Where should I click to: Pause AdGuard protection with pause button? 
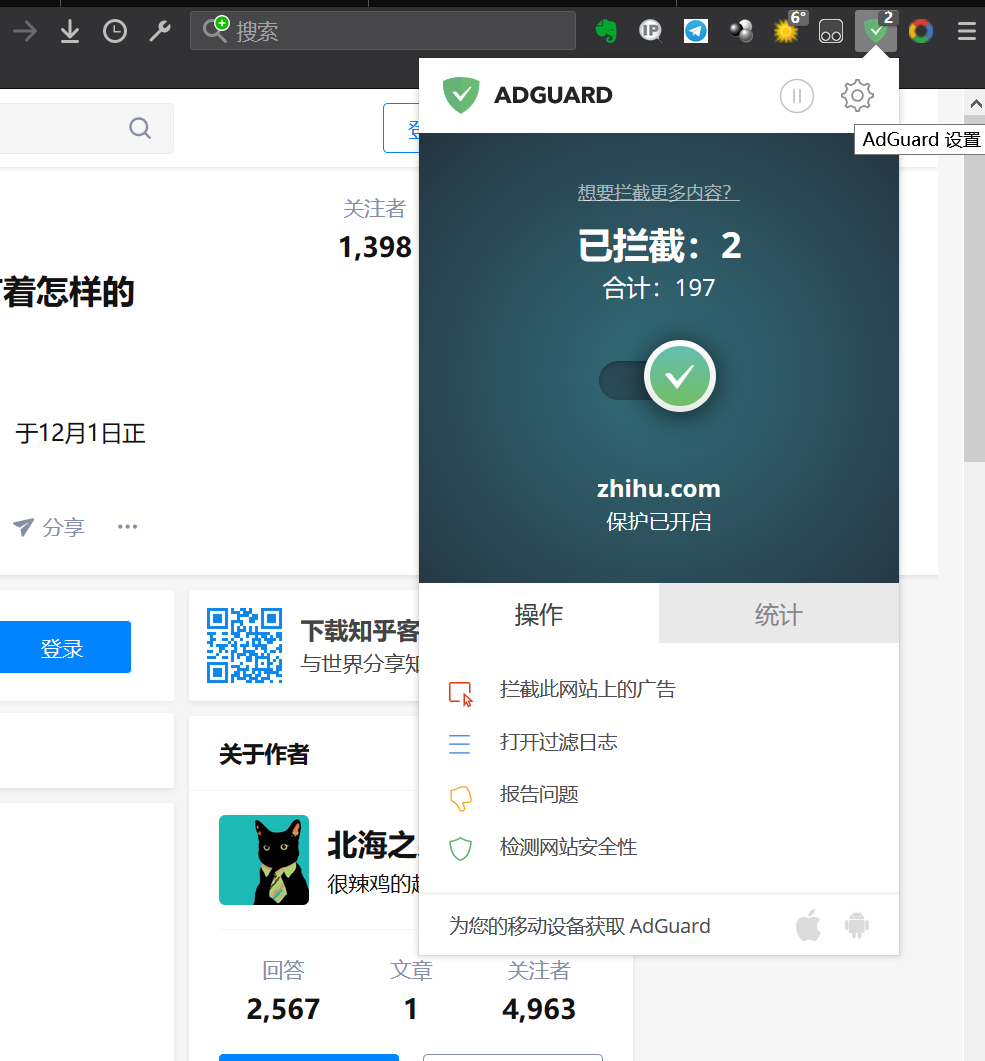click(x=797, y=96)
